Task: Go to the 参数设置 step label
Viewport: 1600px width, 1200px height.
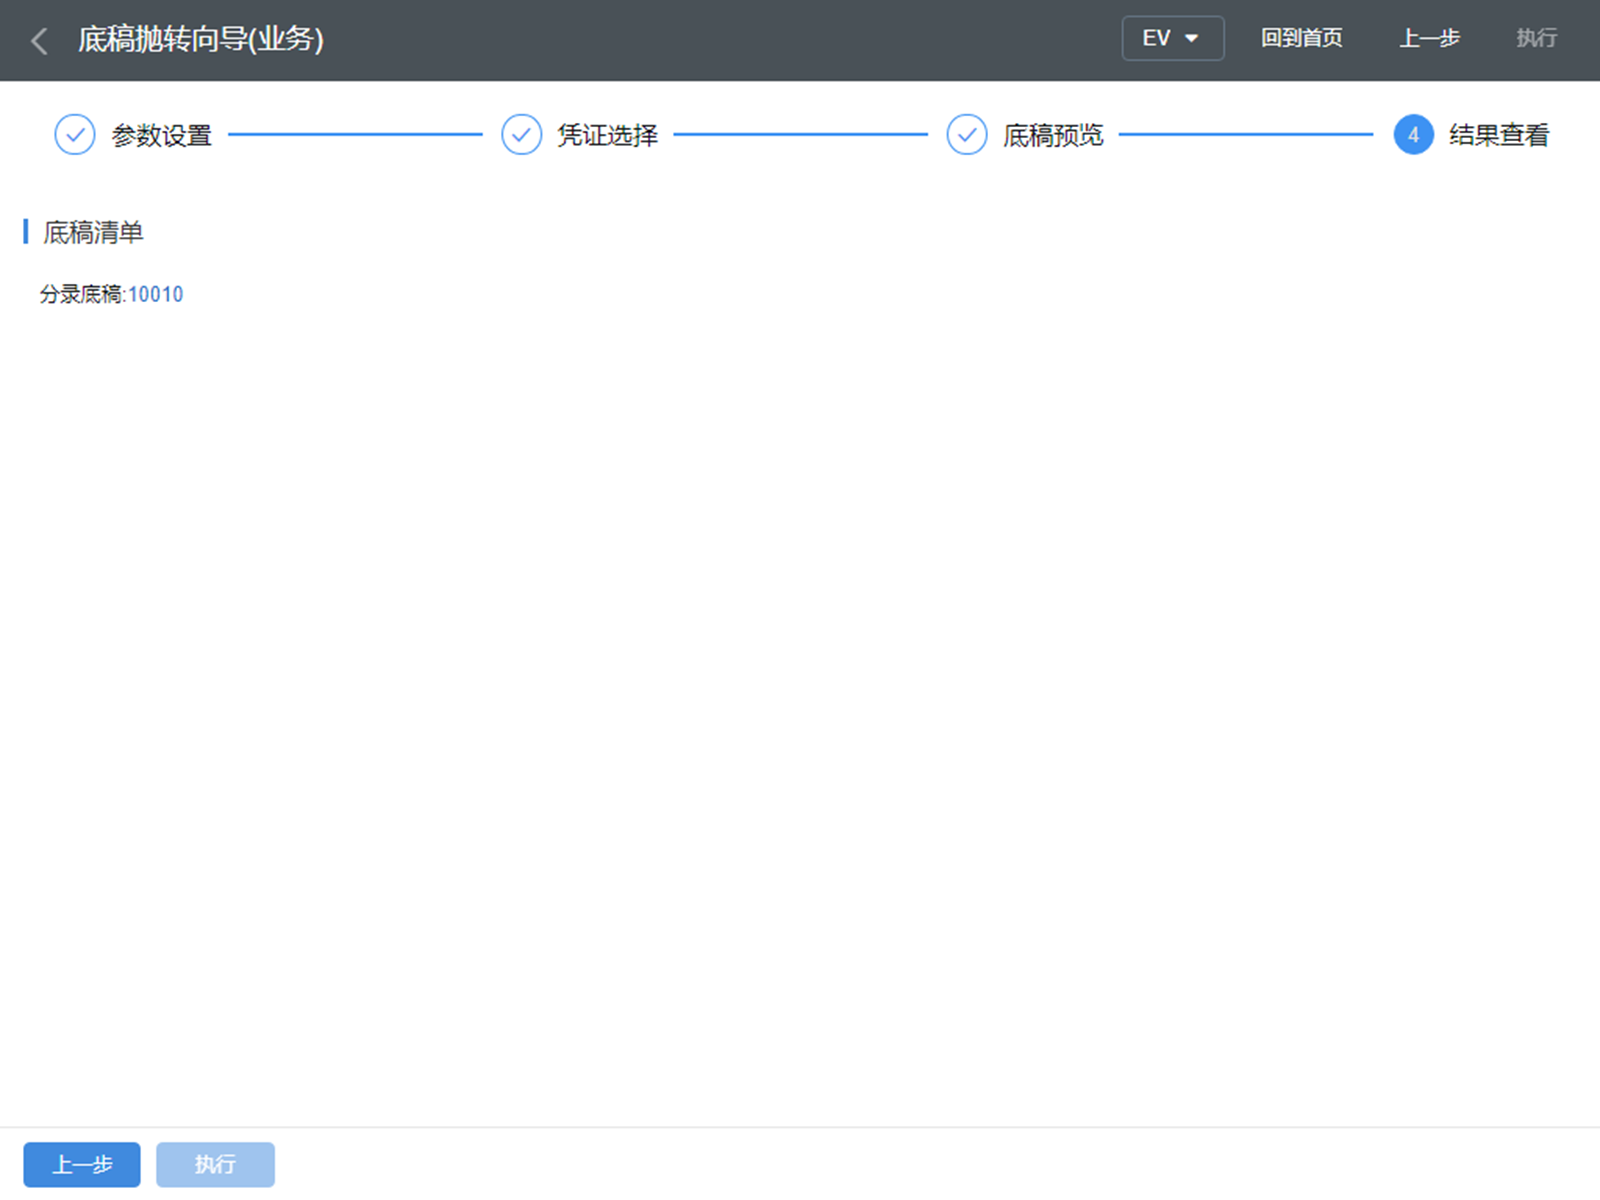Action: (x=161, y=136)
